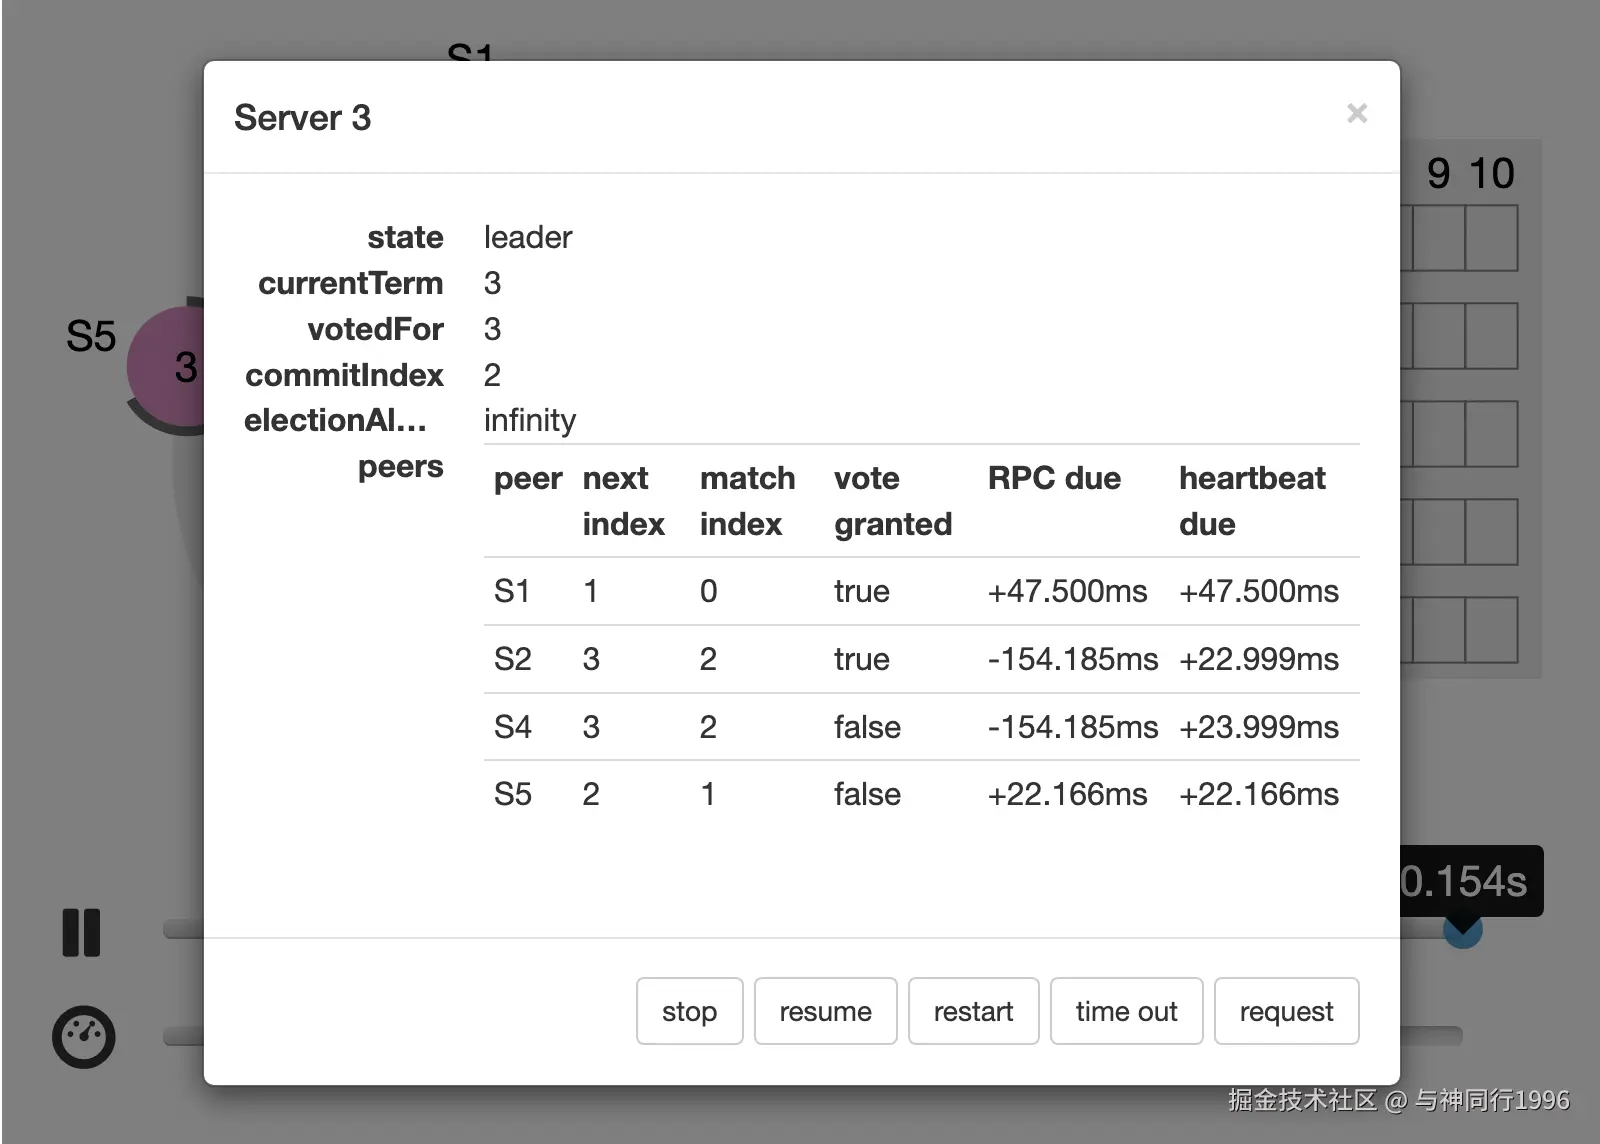
Task: Select the S5 peer row
Action: [920, 794]
